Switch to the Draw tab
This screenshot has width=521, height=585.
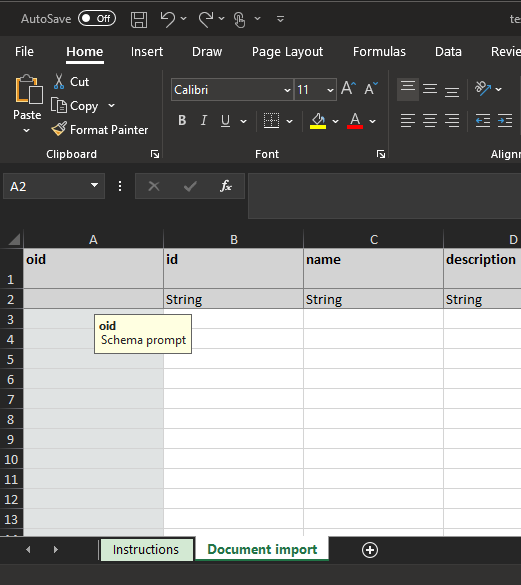(x=207, y=51)
